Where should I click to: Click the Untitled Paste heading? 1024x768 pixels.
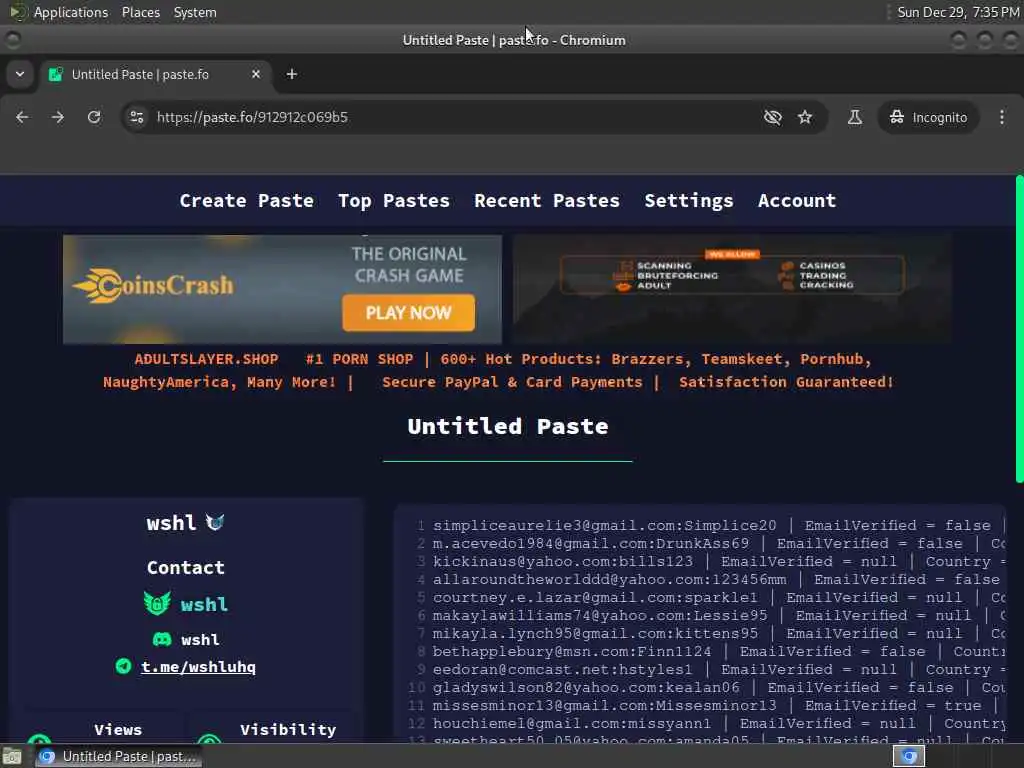tap(508, 426)
